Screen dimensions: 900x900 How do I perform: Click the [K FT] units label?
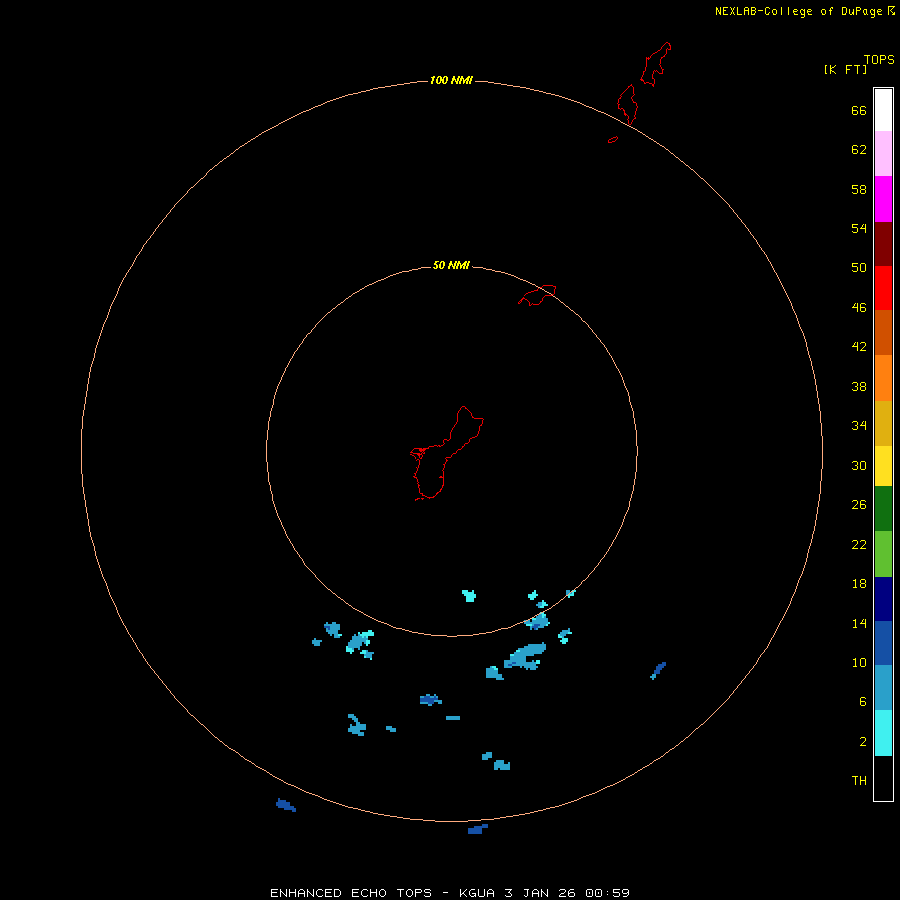(x=845, y=69)
